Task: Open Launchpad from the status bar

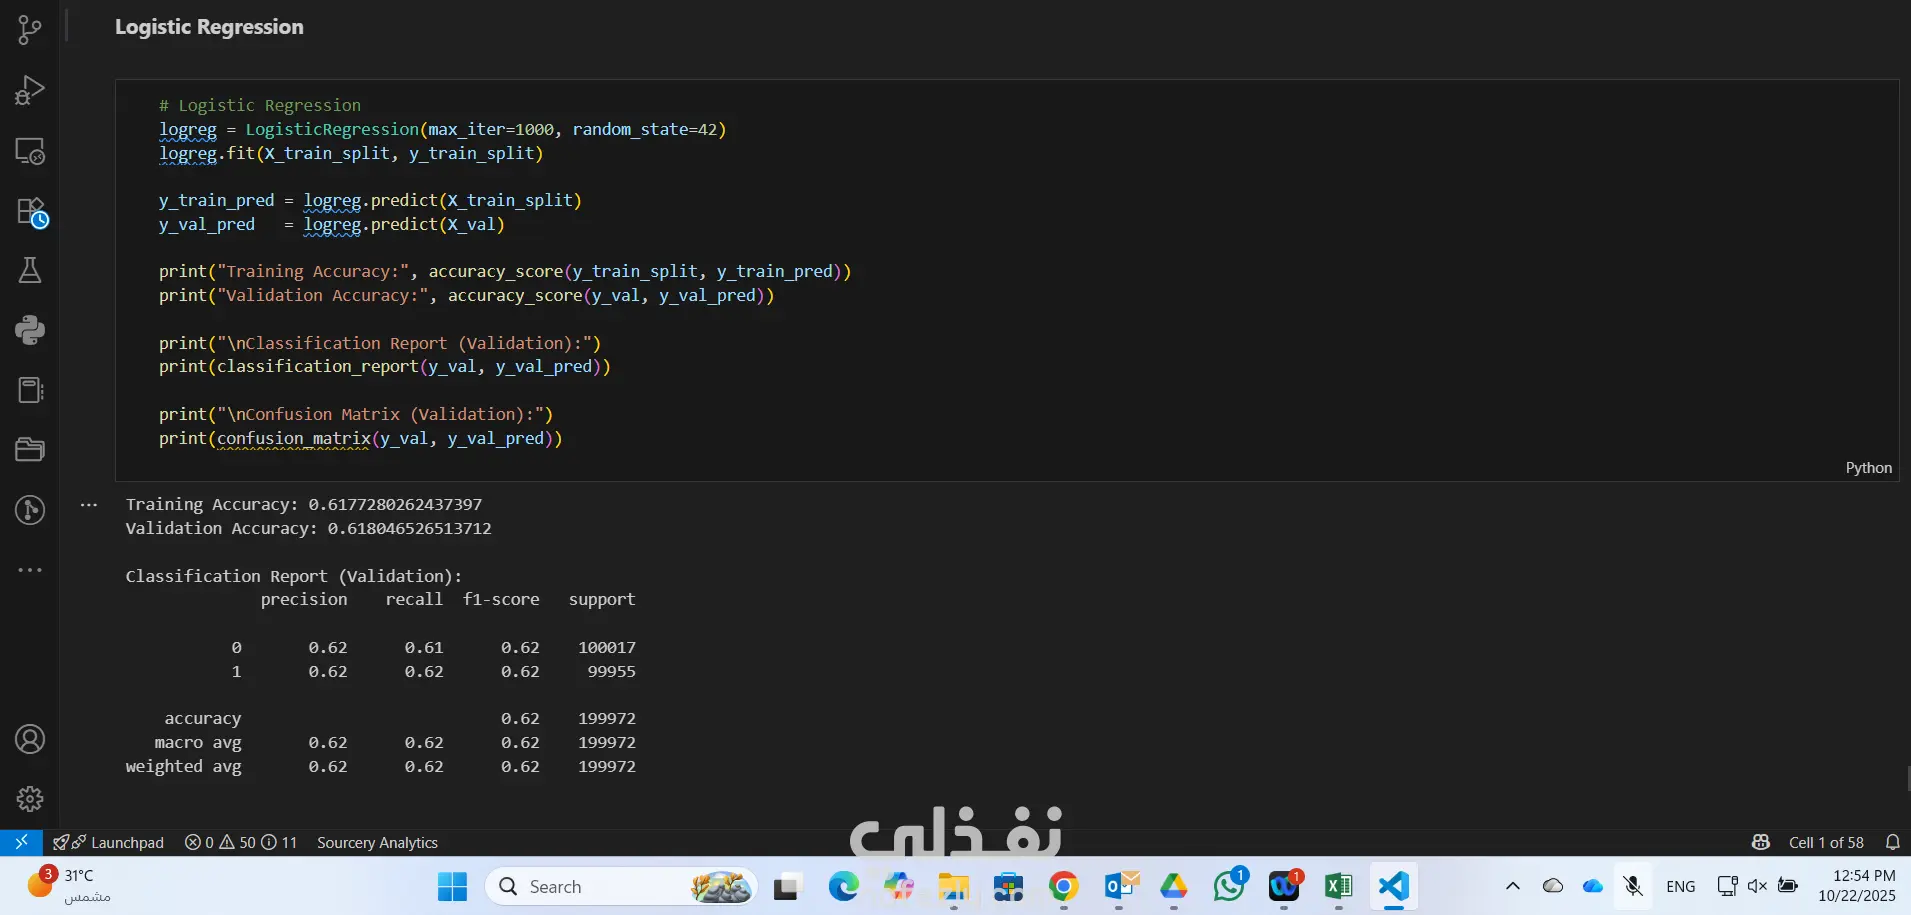Action: click(x=109, y=842)
